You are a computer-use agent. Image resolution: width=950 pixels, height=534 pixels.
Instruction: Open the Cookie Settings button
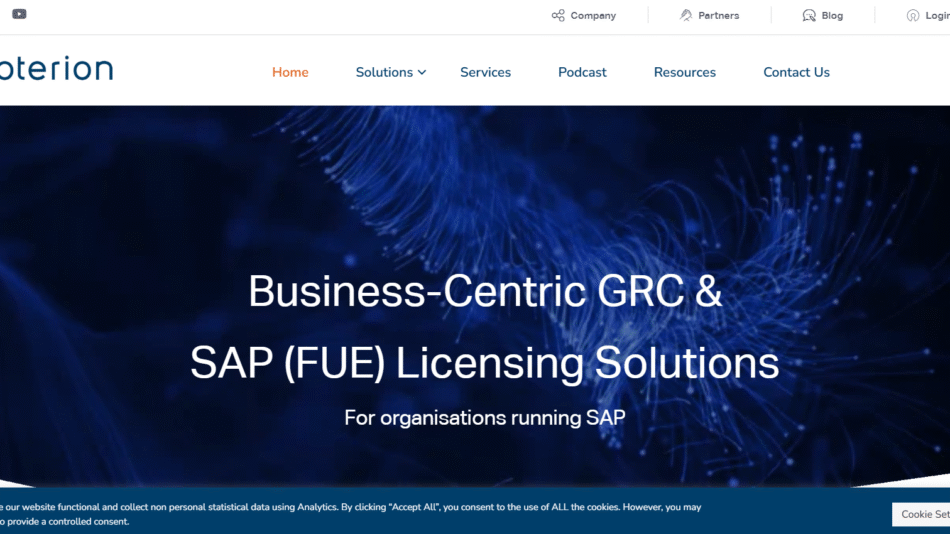coord(923,514)
